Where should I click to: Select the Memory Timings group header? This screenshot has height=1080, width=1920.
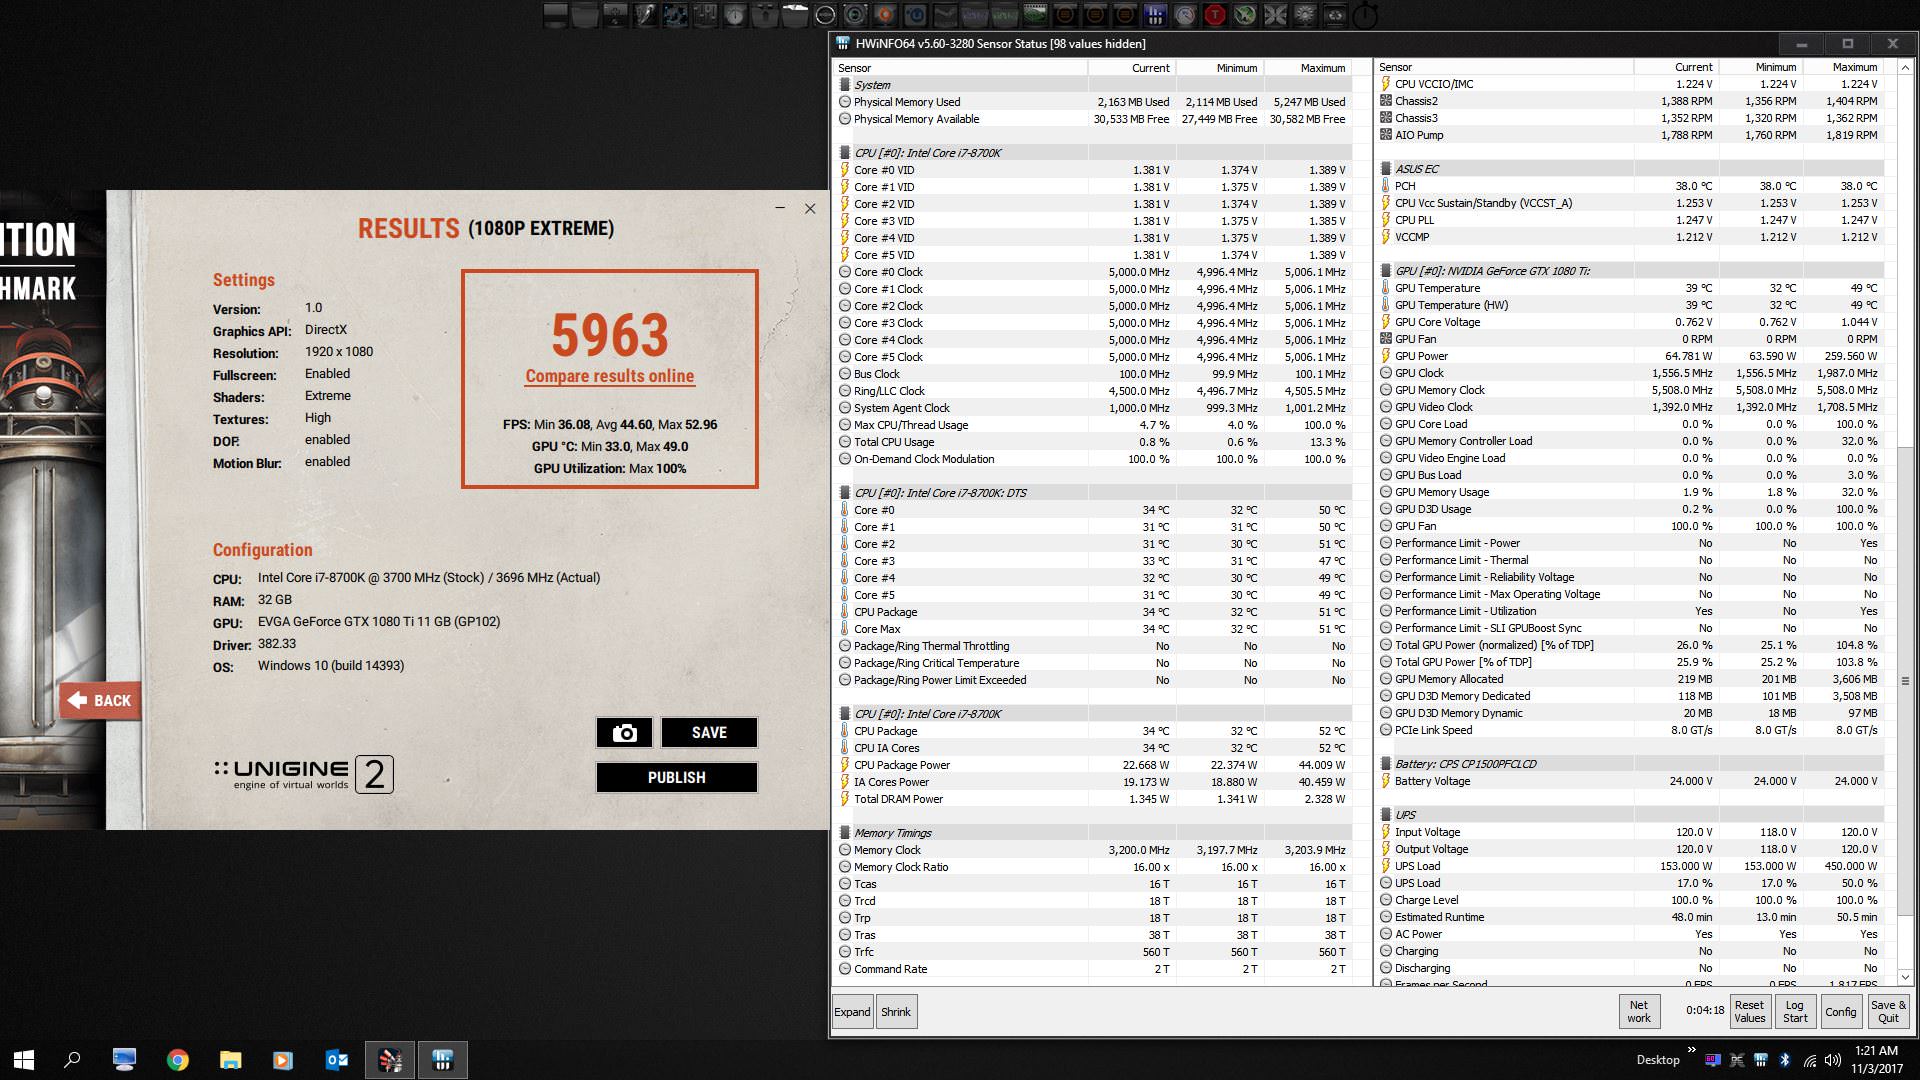tap(1092, 833)
